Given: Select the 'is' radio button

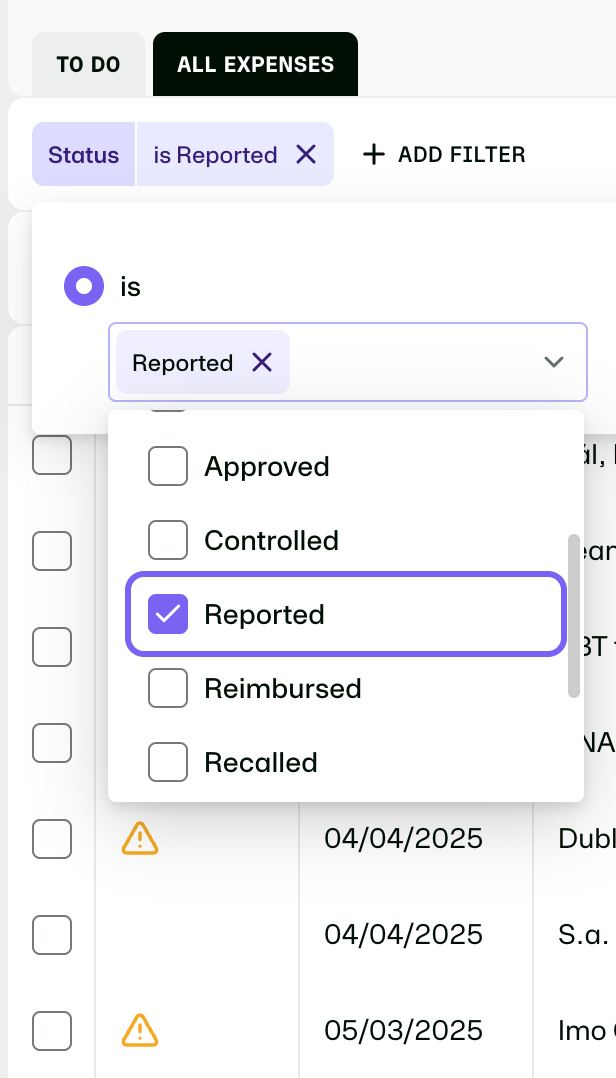Looking at the screenshot, I should 84,286.
